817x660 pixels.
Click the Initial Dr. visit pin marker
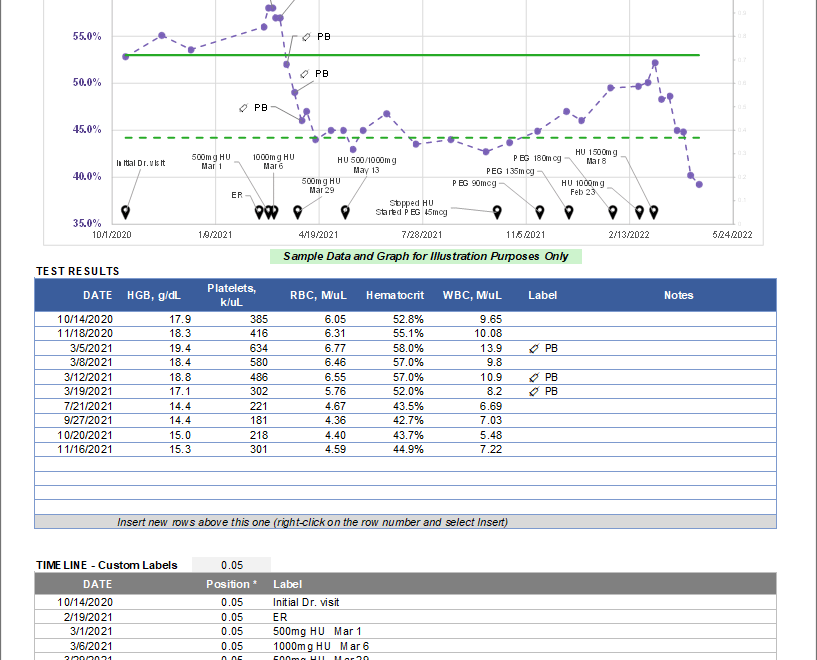point(125,211)
